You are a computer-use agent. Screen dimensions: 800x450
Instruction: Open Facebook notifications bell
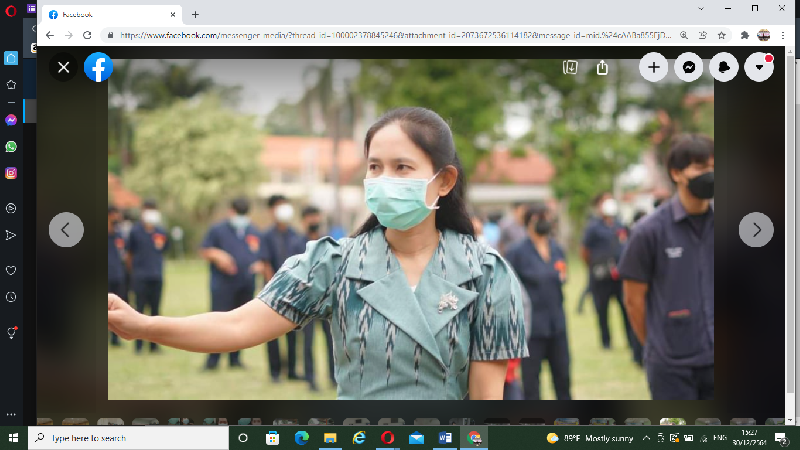[x=724, y=67]
